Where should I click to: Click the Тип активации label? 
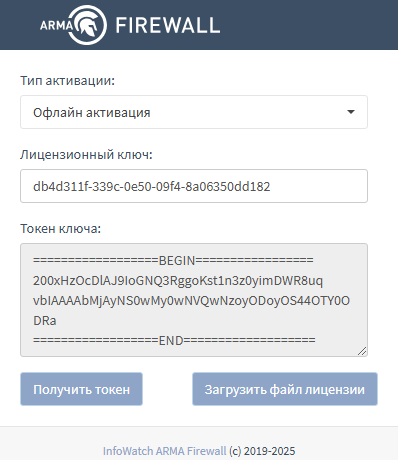67,81
